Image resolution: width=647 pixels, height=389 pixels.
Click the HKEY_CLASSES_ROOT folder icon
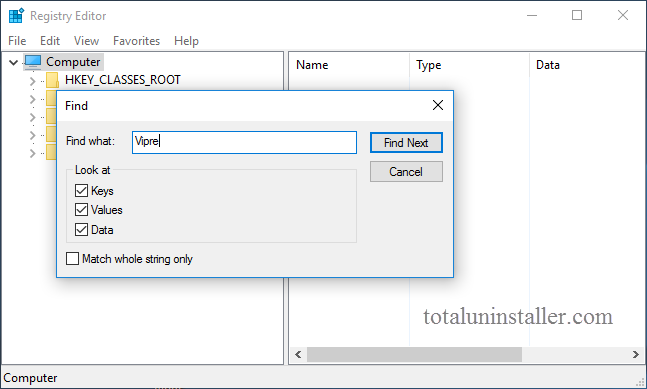[52, 80]
